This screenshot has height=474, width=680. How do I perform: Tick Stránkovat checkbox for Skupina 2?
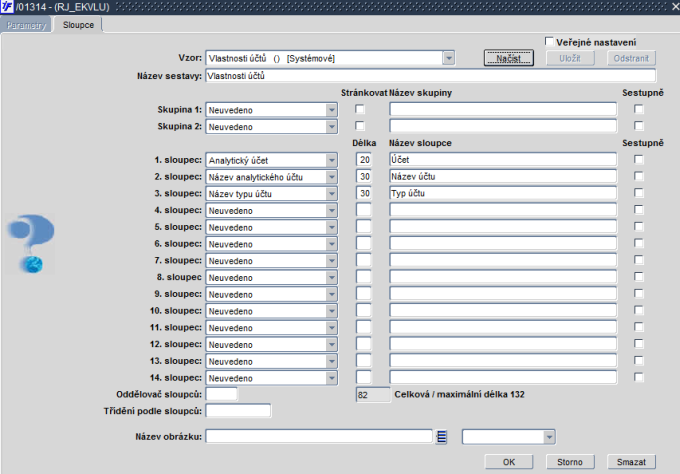(x=360, y=126)
